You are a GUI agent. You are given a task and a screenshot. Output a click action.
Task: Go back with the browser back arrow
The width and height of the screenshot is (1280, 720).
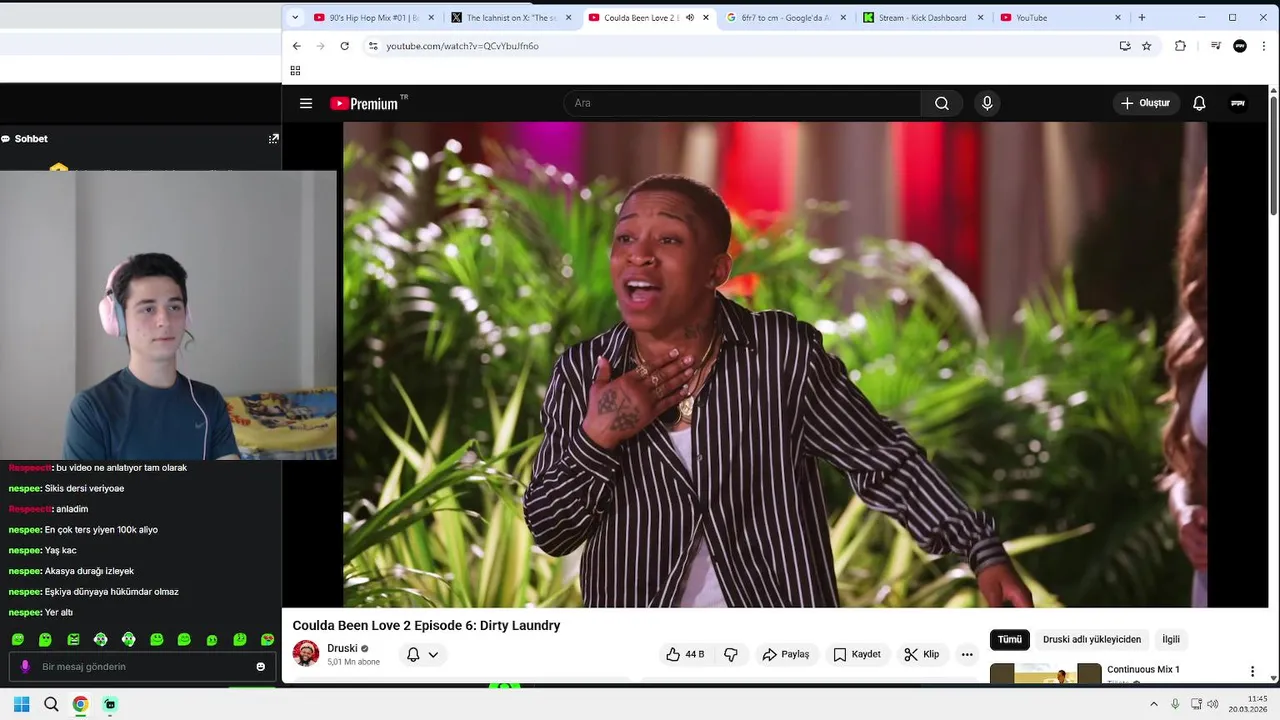coord(296,46)
